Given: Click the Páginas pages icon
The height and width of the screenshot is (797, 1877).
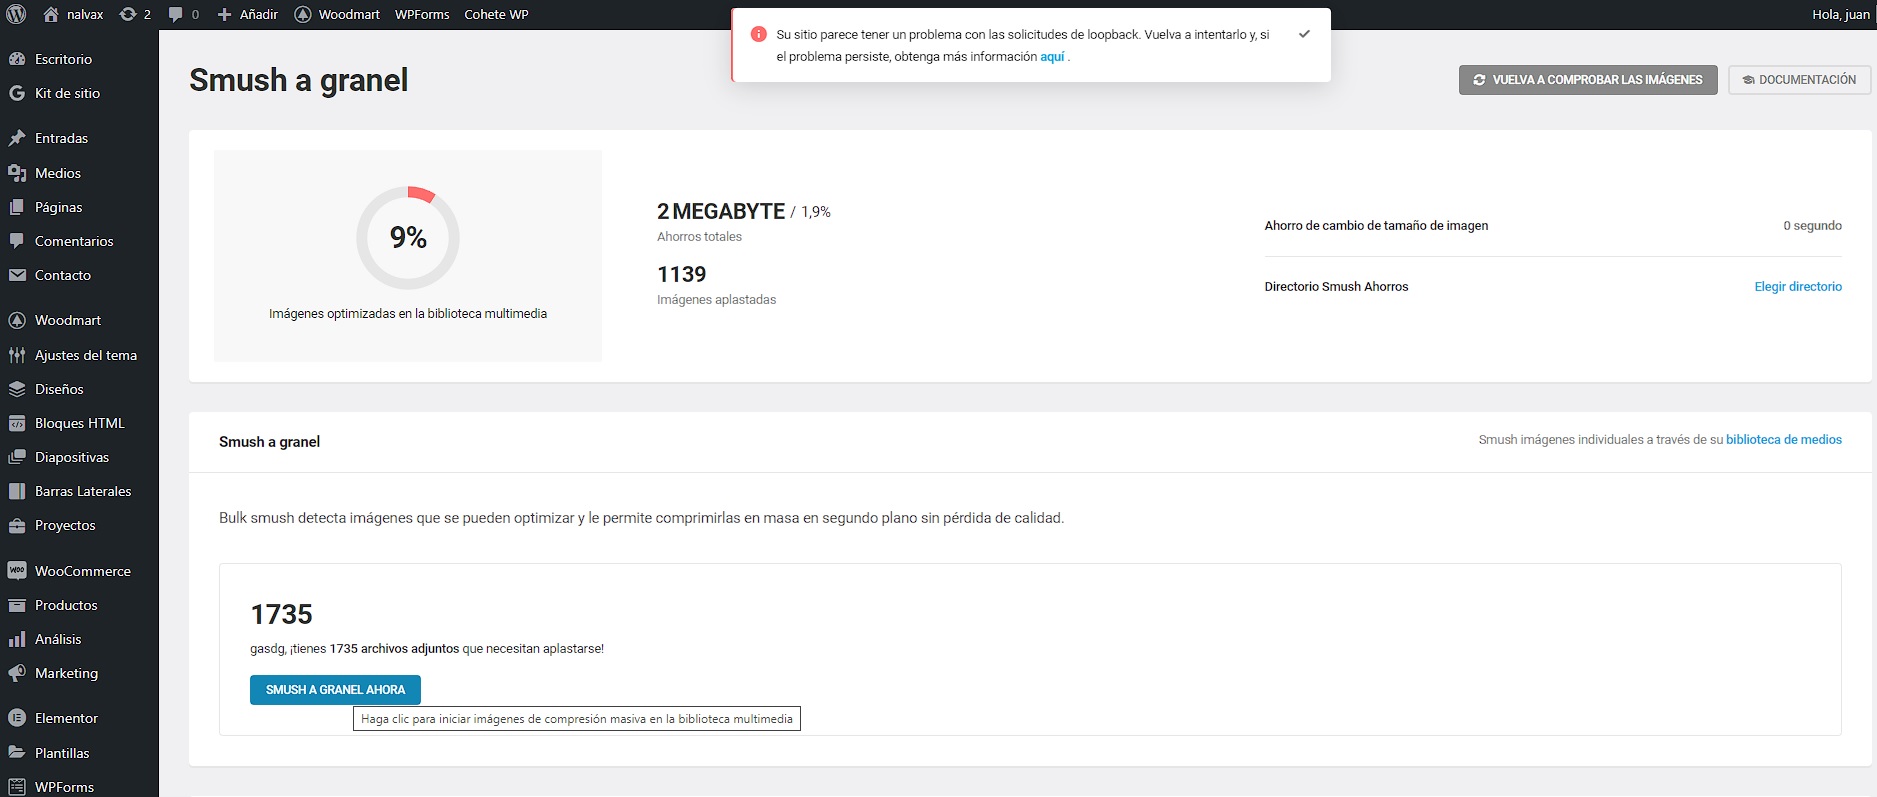Looking at the screenshot, I should 17,207.
